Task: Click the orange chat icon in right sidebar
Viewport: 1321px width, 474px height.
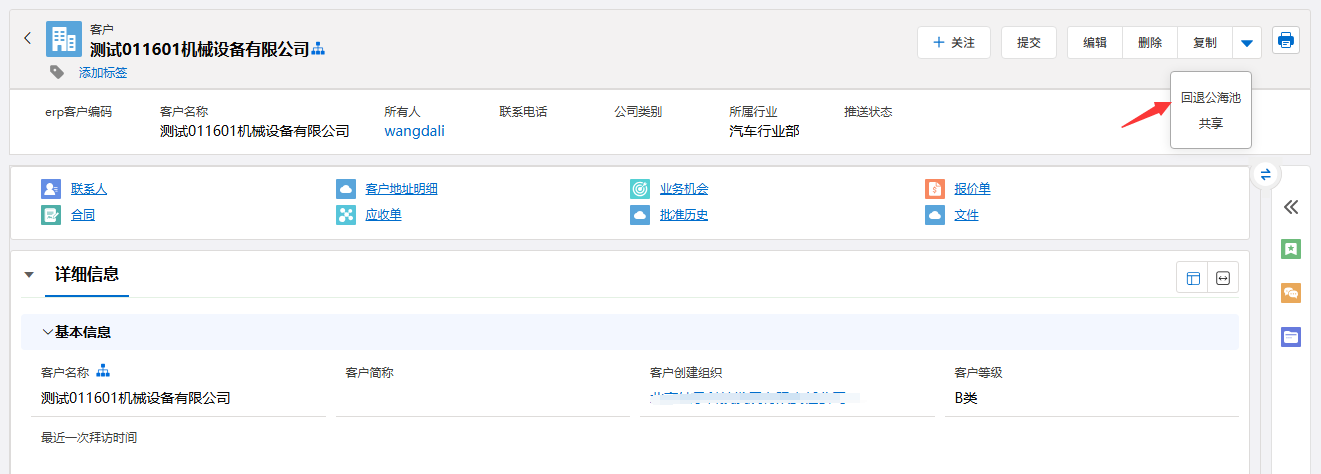Action: pos(1291,293)
